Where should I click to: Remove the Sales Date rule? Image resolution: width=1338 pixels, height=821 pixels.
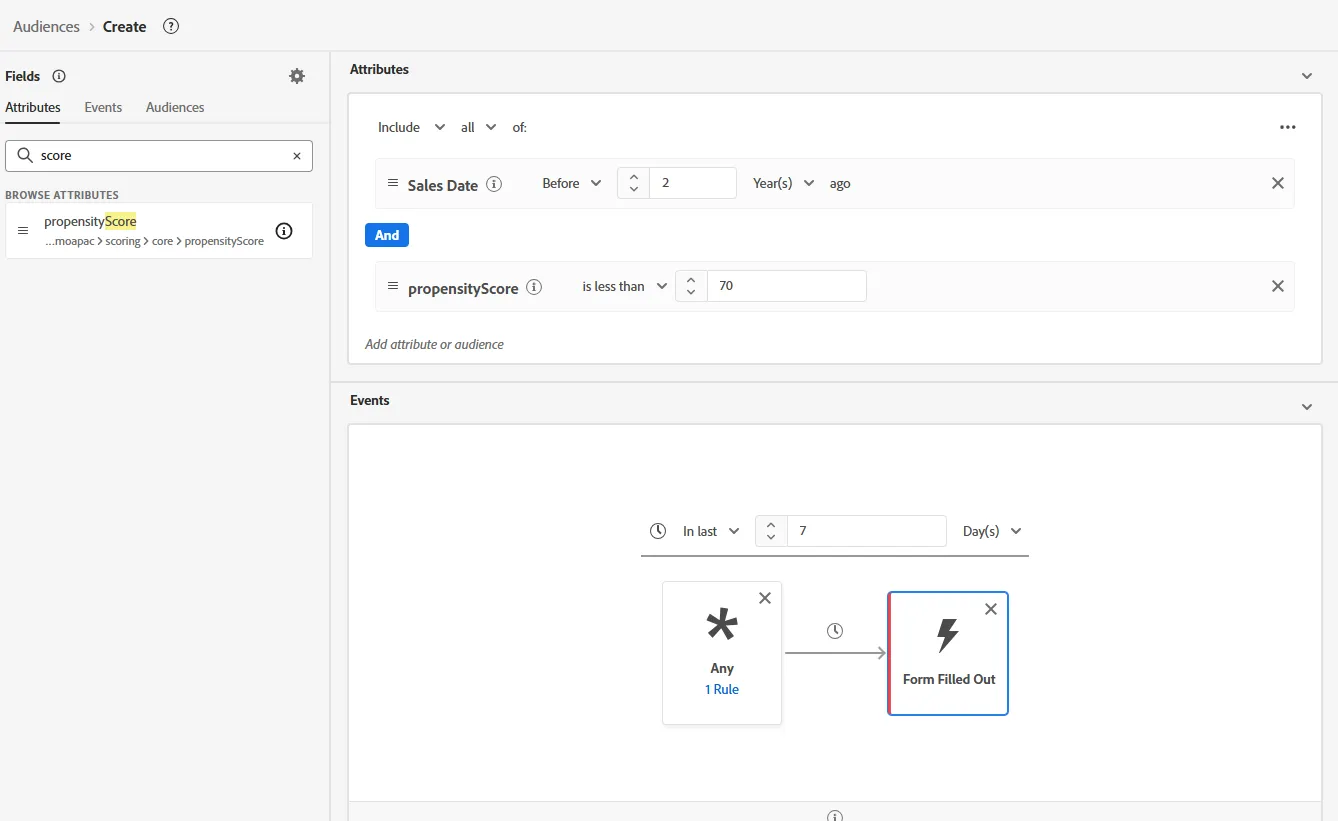click(x=1277, y=183)
